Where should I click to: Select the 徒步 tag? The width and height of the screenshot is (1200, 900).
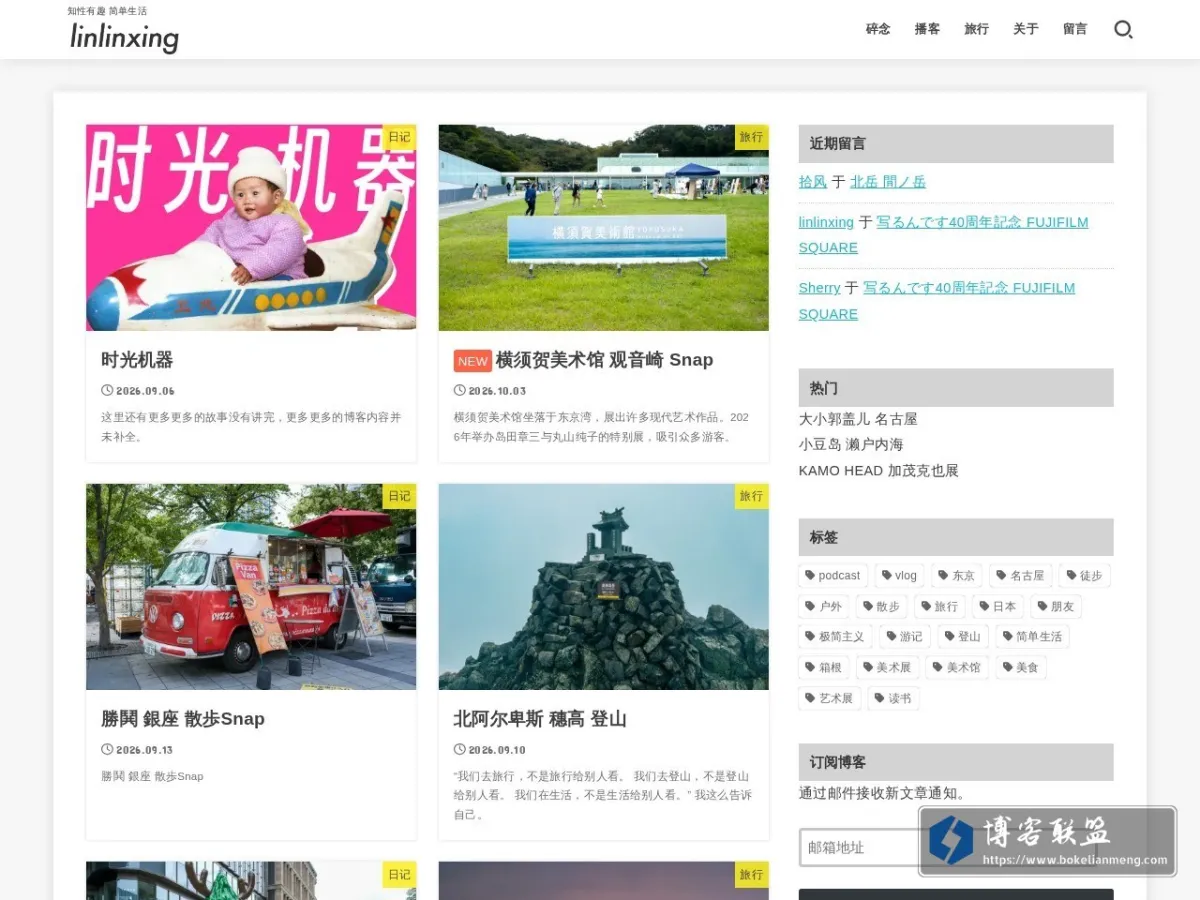(x=1084, y=576)
